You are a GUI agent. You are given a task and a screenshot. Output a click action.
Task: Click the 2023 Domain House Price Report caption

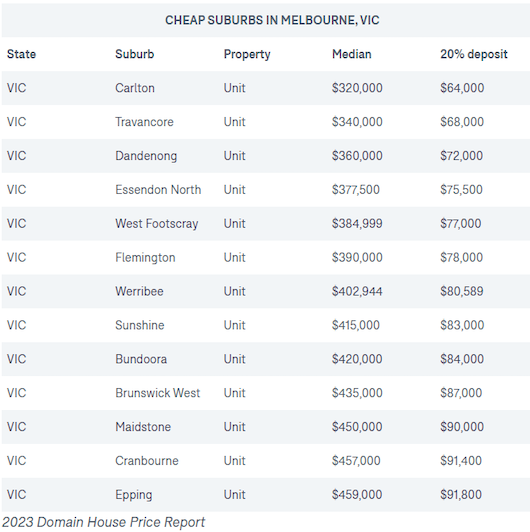click(x=103, y=522)
